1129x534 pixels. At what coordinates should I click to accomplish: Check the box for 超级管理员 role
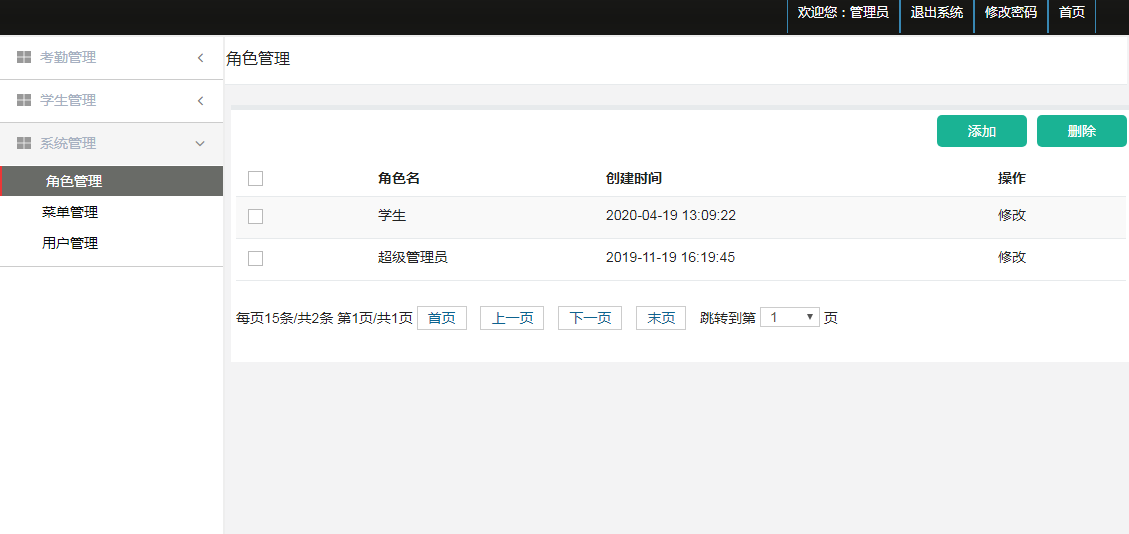coord(255,258)
